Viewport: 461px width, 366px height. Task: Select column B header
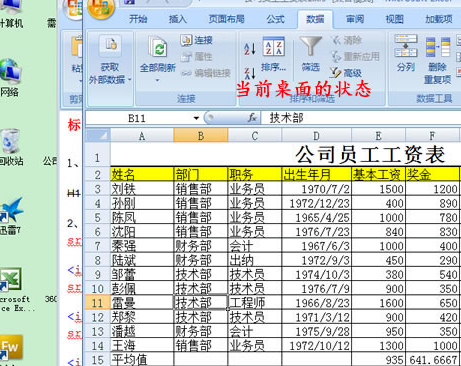click(201, 136)
